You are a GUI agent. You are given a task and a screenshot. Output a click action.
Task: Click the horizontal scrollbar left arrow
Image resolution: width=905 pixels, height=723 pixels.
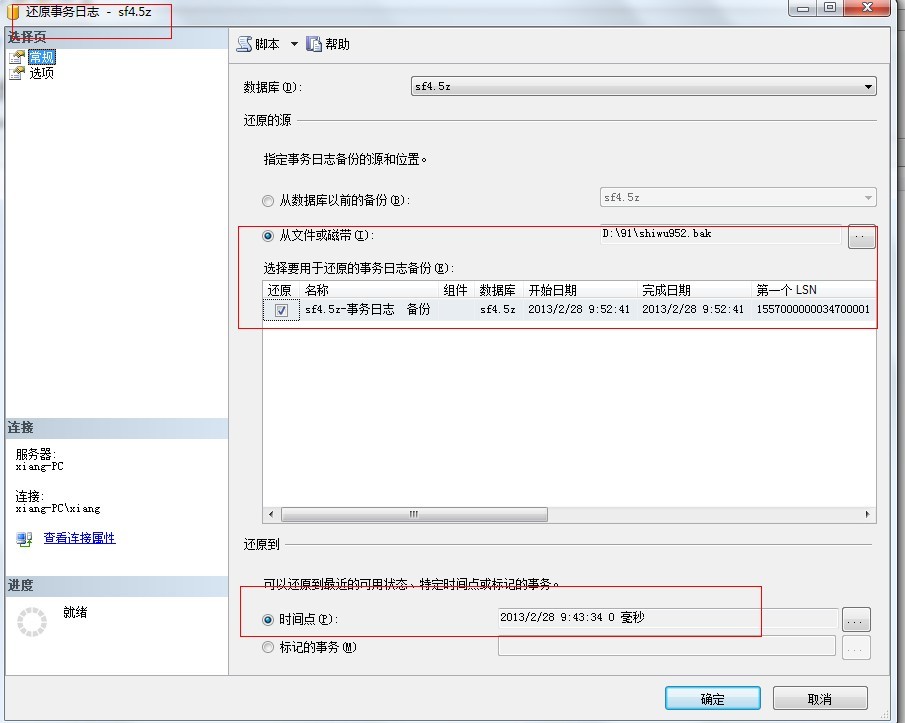271,514
